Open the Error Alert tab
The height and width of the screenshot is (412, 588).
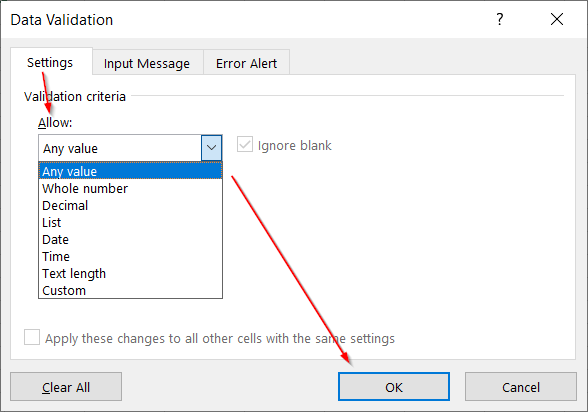(246, 63)
